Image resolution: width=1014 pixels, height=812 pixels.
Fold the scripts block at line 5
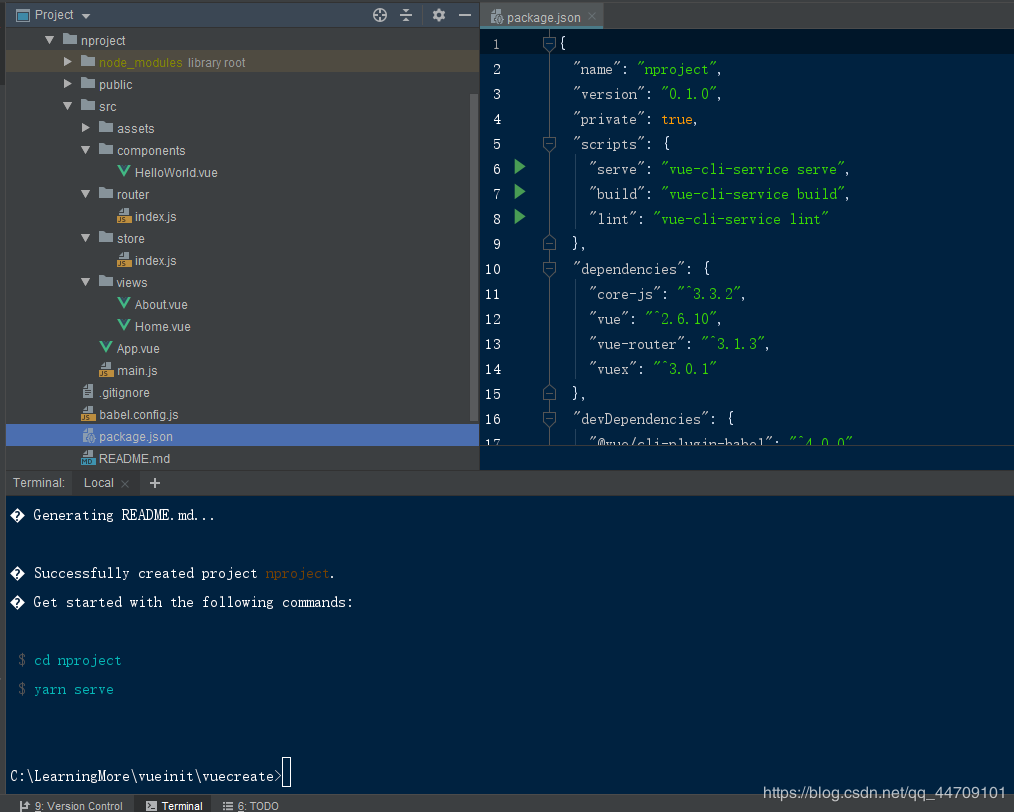point(549,144)
